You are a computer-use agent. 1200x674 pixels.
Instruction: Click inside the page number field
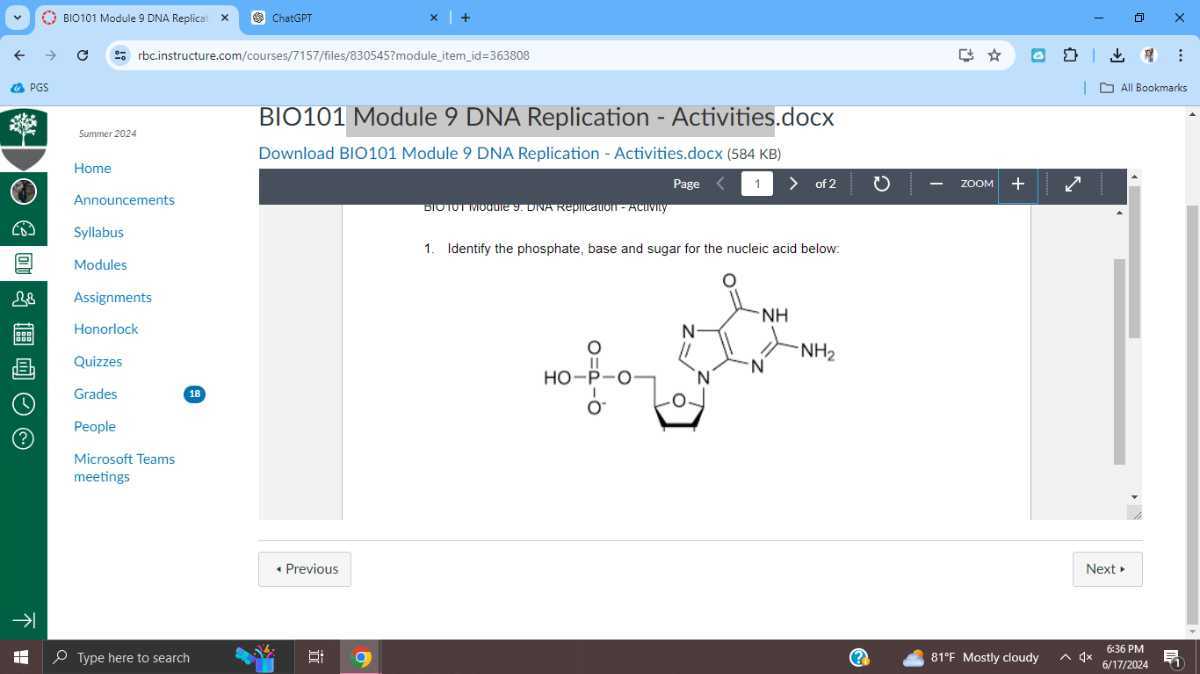(x=757, y=183)
